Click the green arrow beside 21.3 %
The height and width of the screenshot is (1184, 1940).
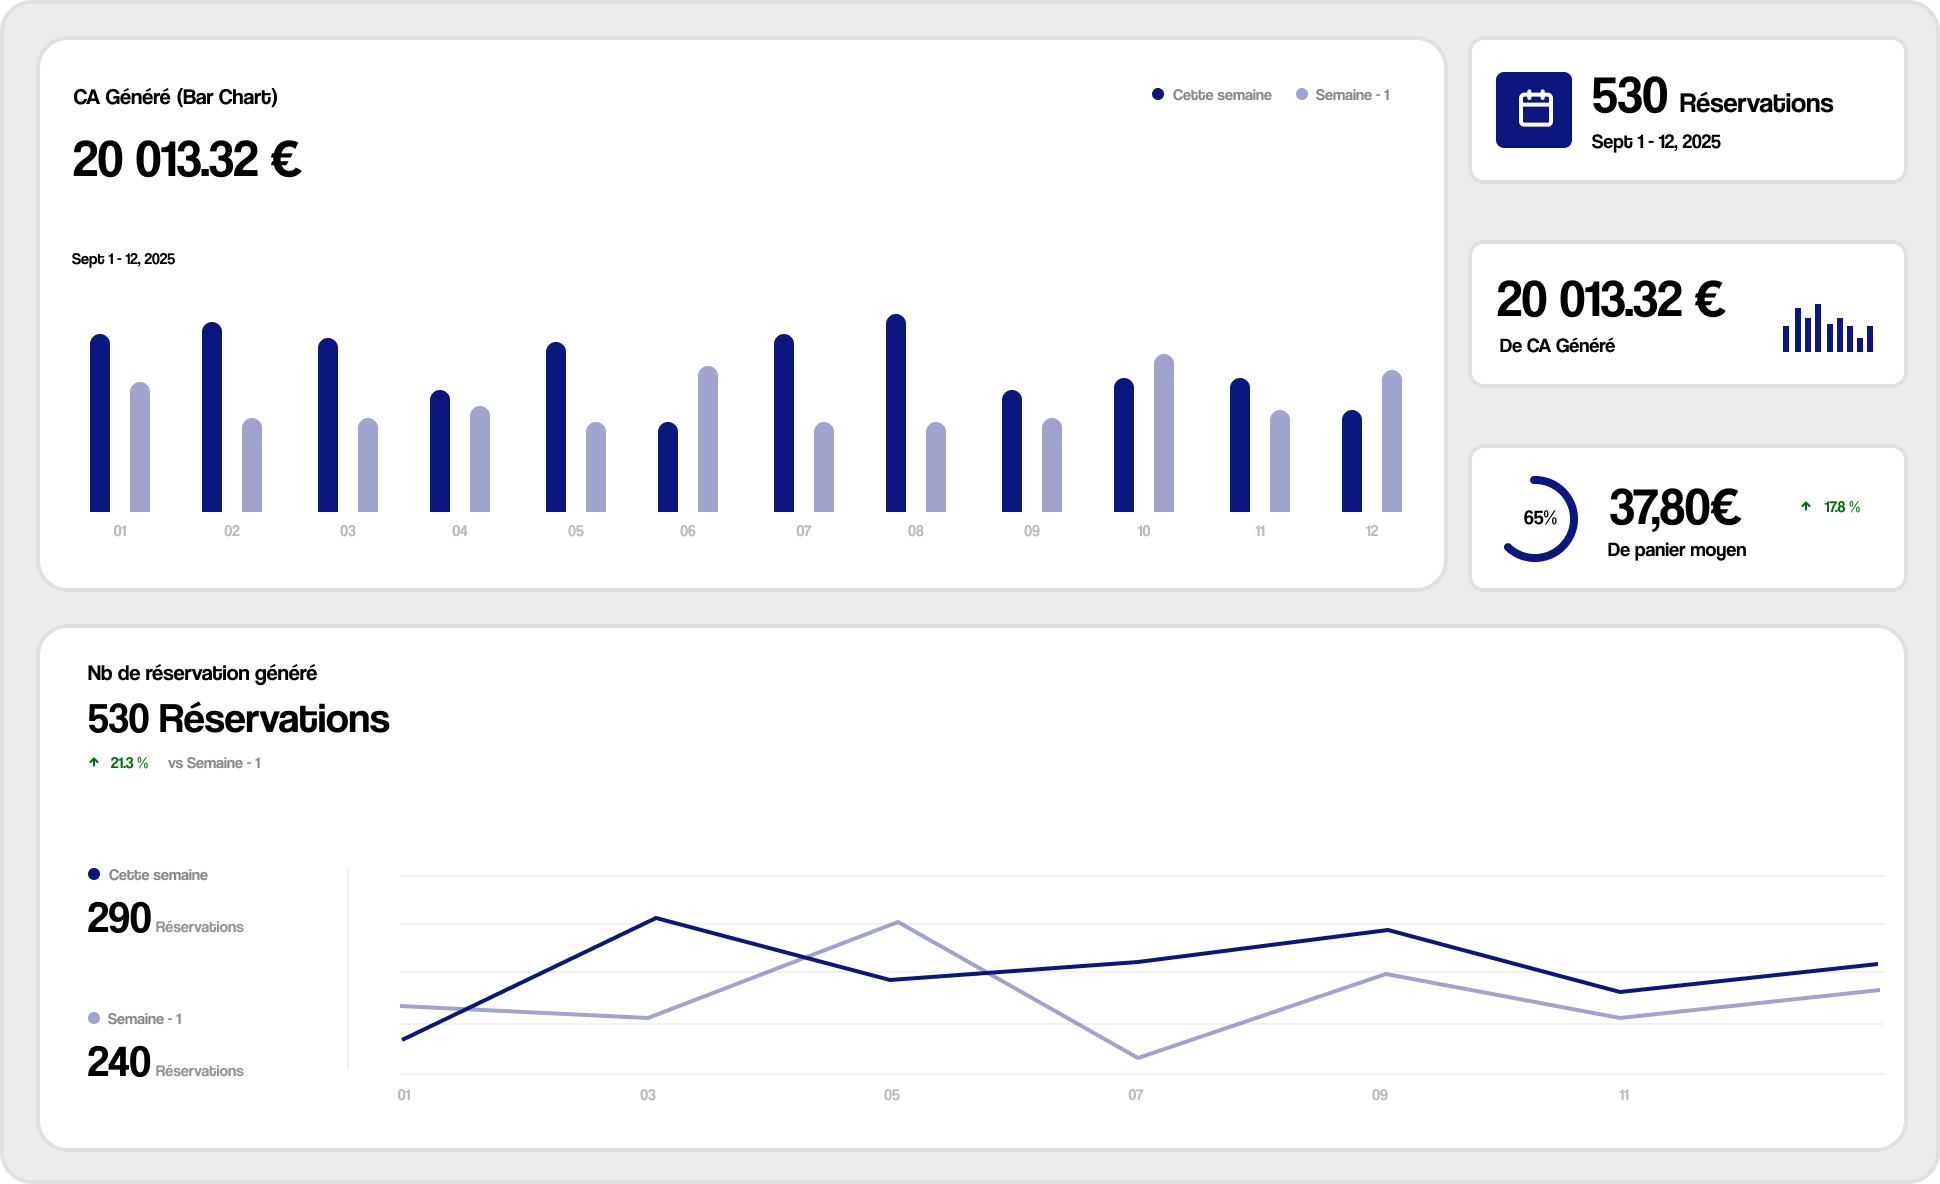[x=94, y=762]
